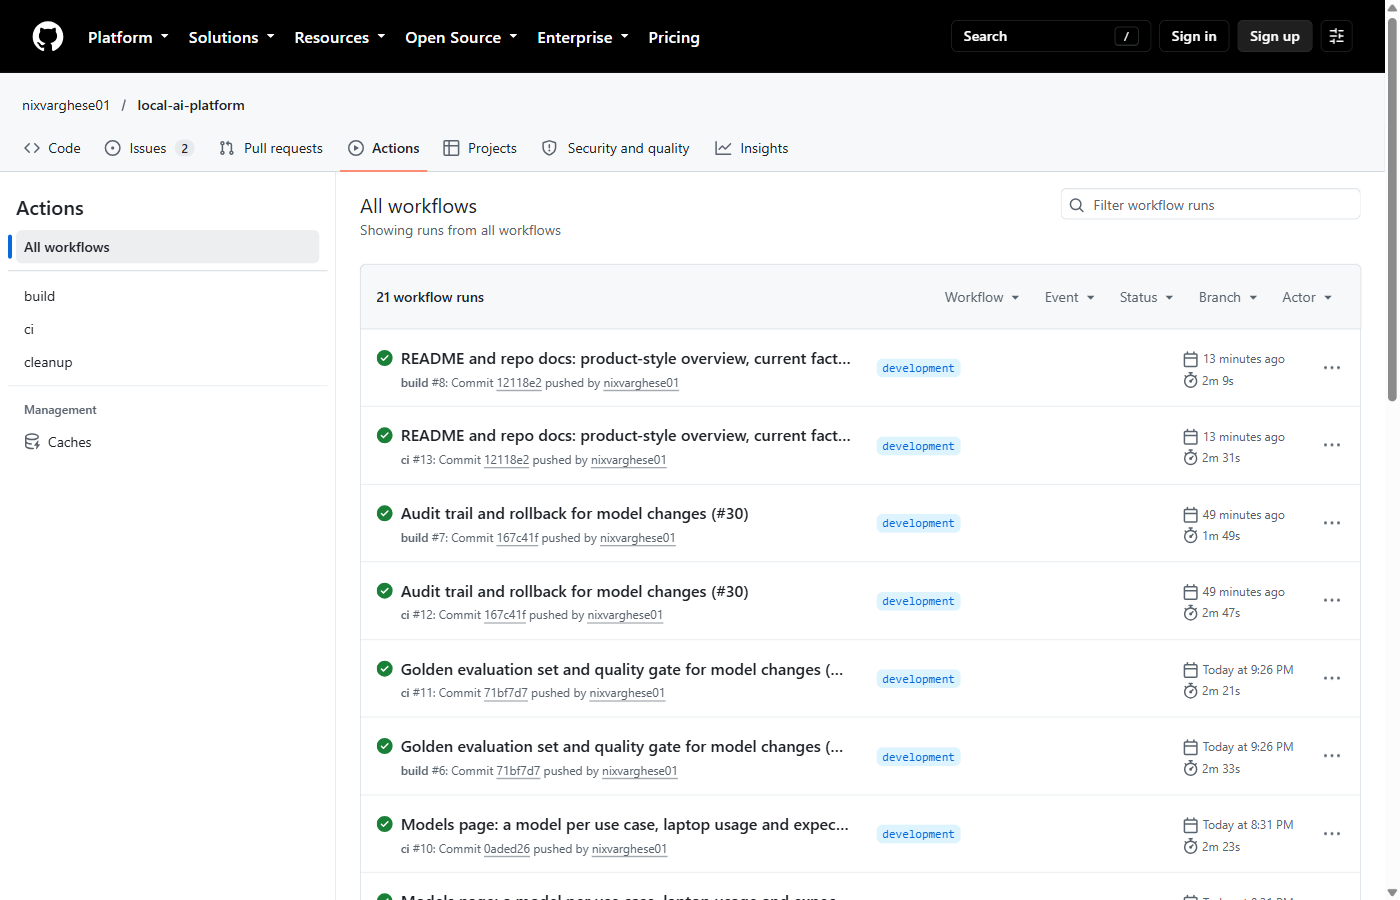Open the Resources menu in header

(x=339, y=37)
